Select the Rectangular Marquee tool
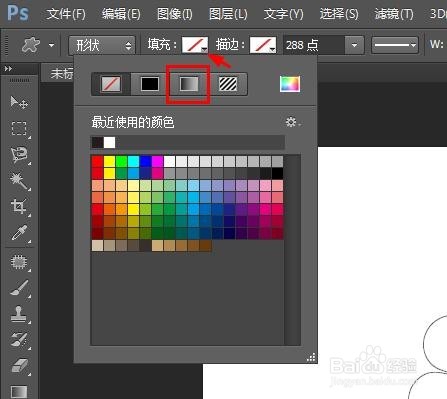 pyautogui.click(x=19, y=128)
